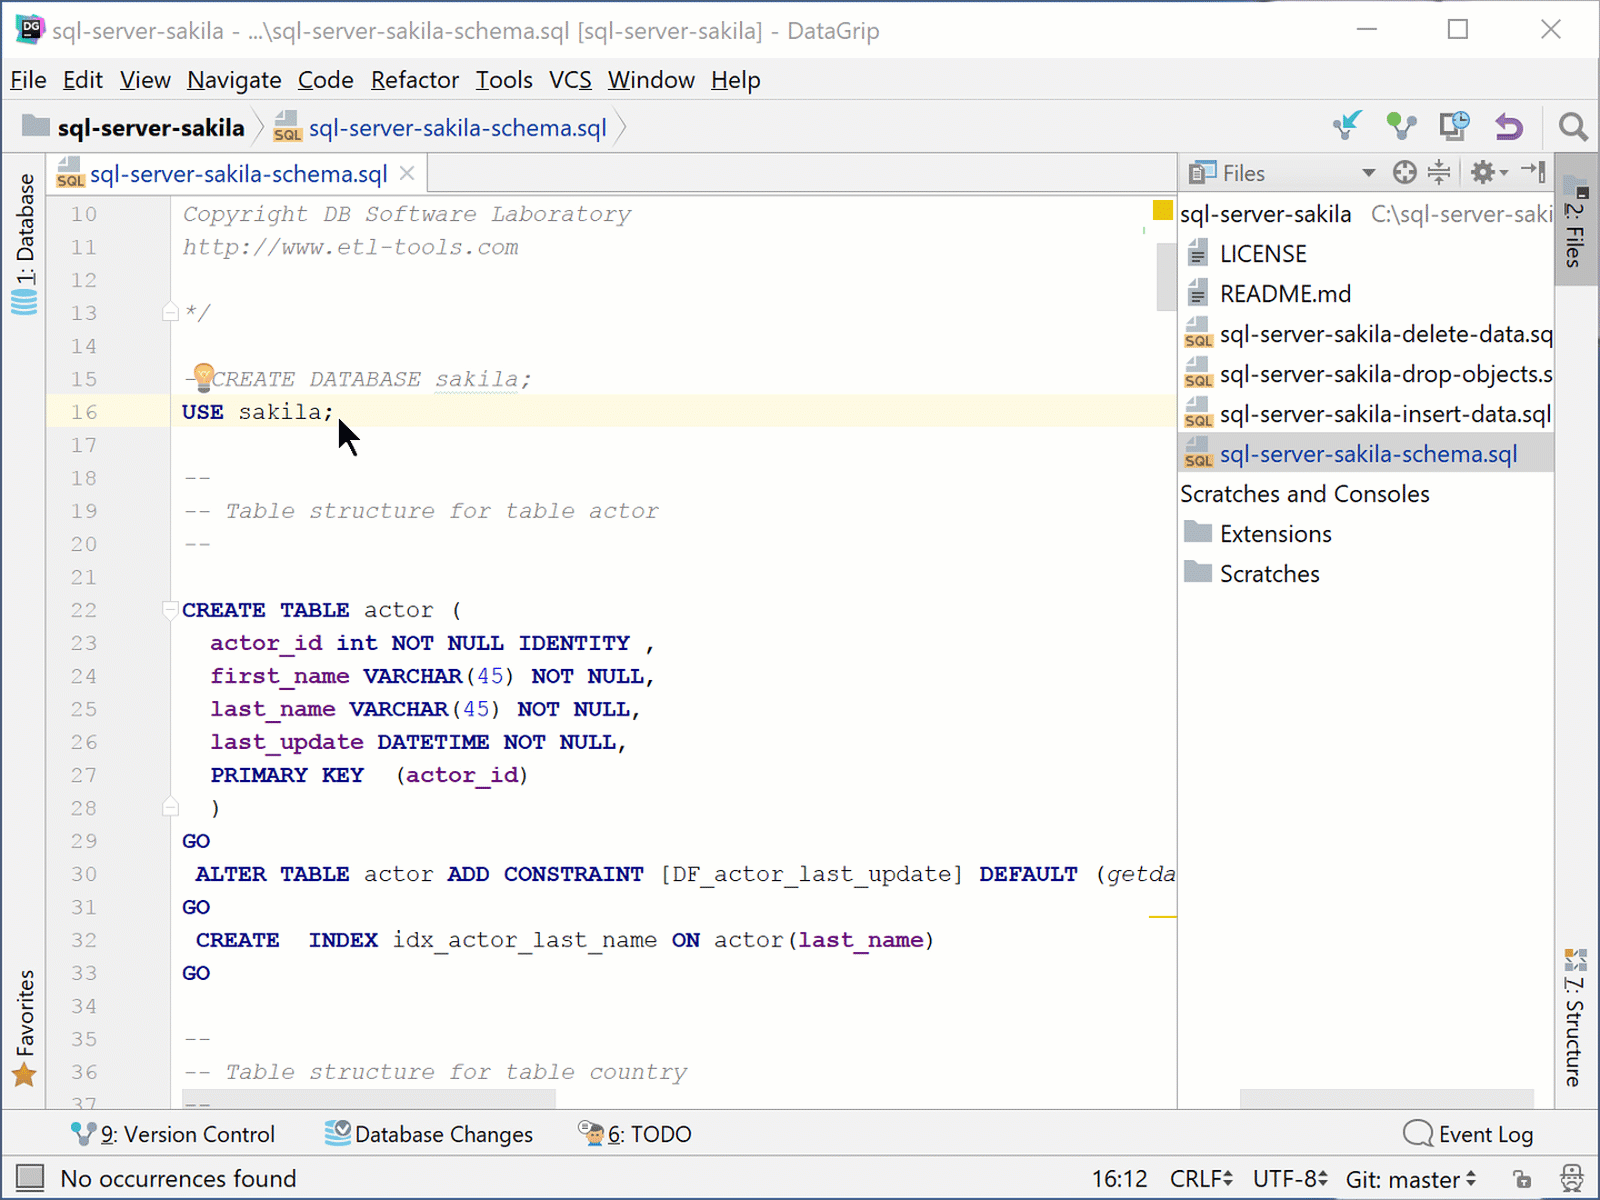Viewport: 1600px width, 1200px height.
Task: Undo last action with the purple arrow icon
Action: [1509, 127]
